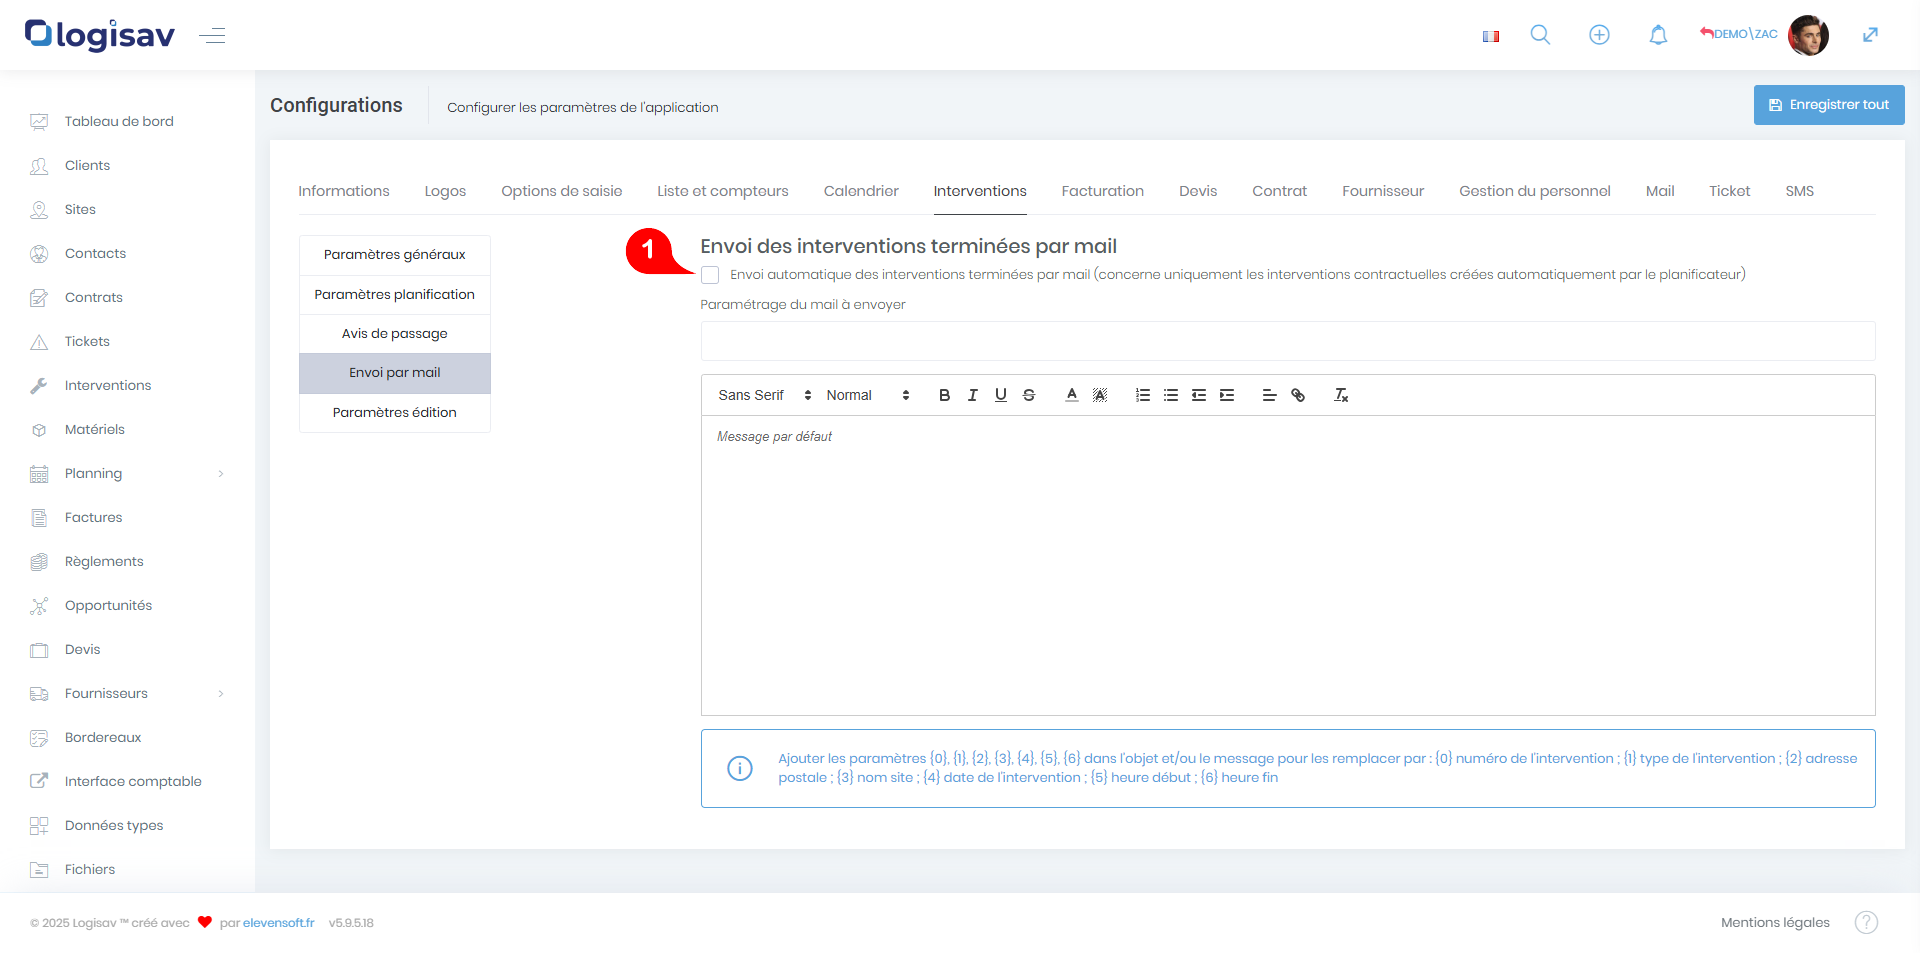The height and width of the screenshot is (953, 1920).
Task: Click the plus circle add icon
Action: point(1599,35)
